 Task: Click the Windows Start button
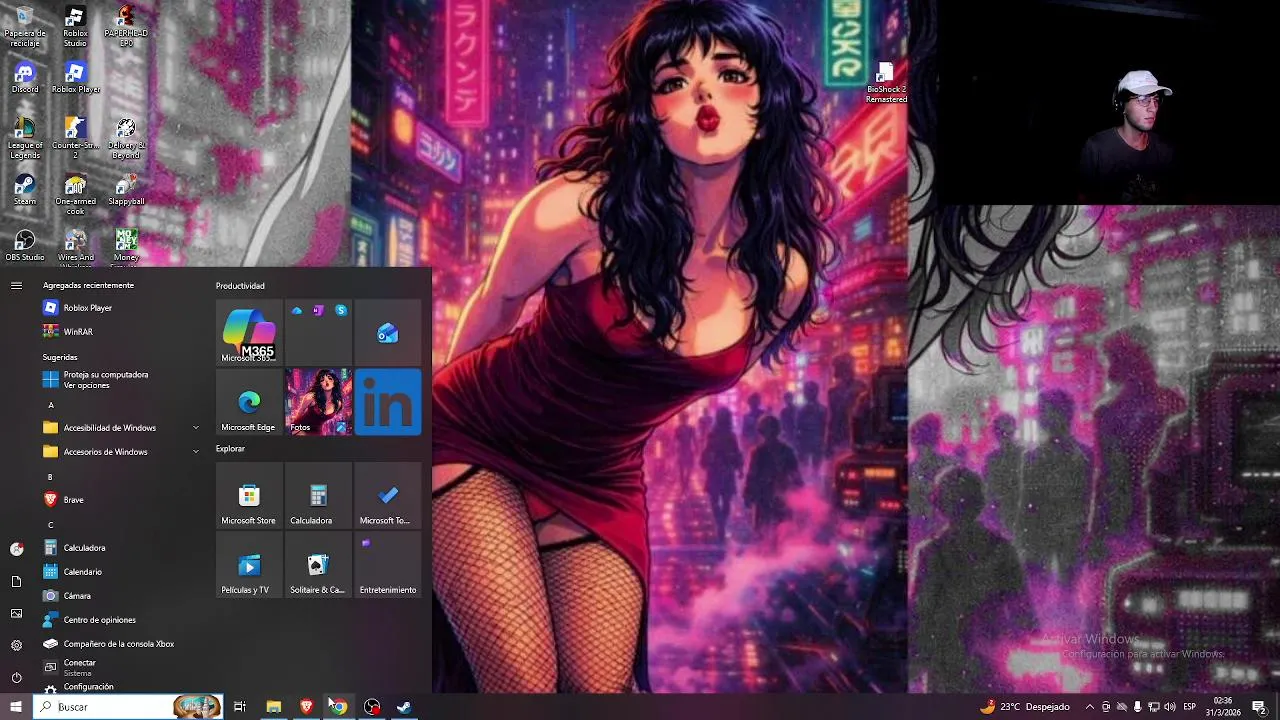[x=16, y=707]
